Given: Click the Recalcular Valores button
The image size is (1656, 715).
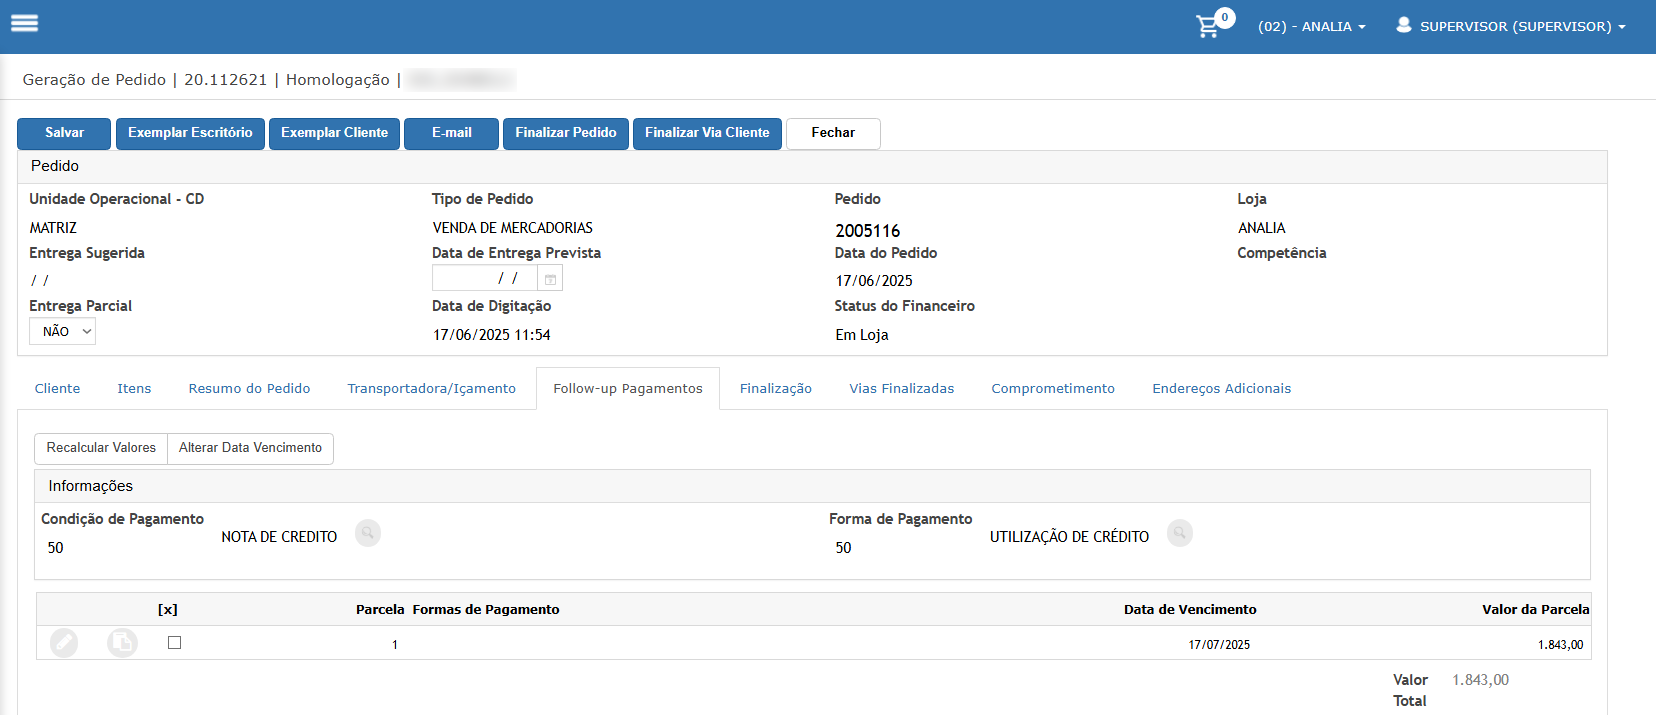Looking at the screenshot, I should click(x=101, y=448).
